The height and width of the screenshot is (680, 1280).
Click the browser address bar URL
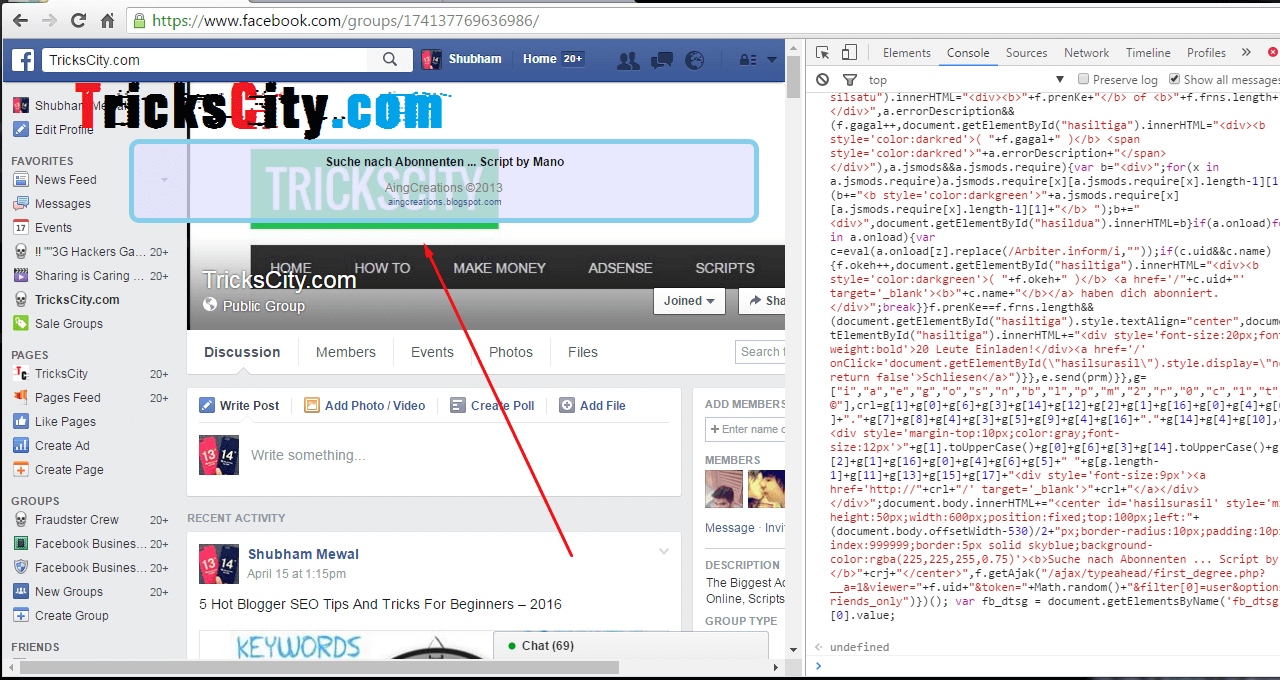tap(345, 20)
